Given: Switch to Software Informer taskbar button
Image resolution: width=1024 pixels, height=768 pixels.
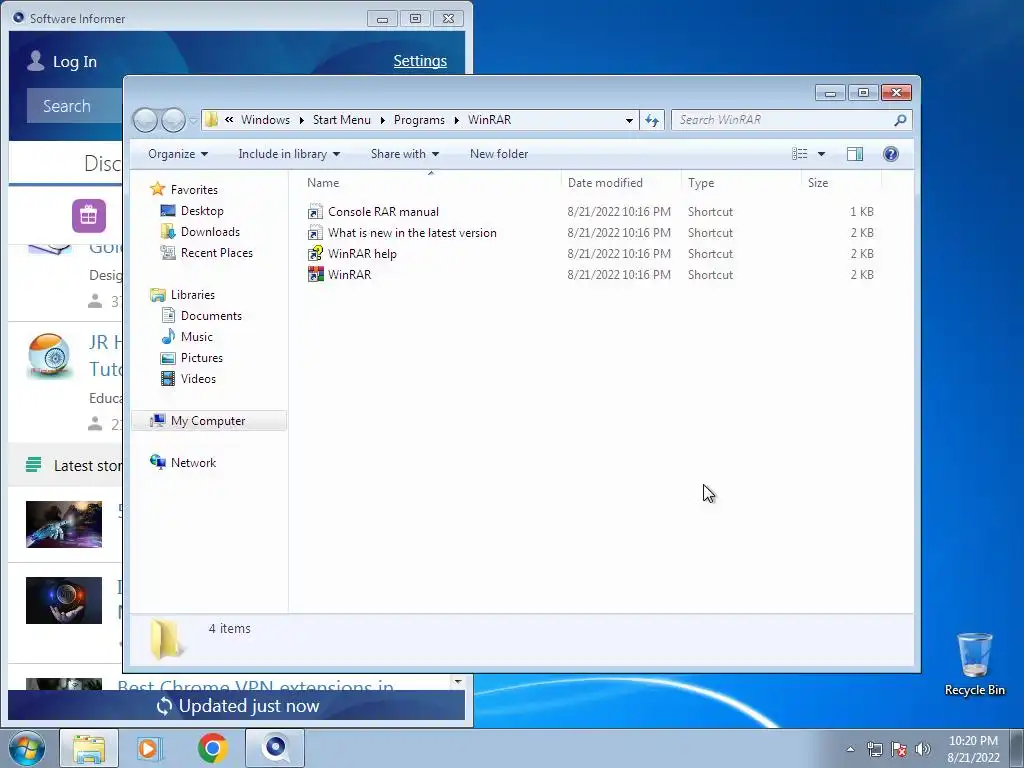Looking at the screenshot, I should [275, 748].
